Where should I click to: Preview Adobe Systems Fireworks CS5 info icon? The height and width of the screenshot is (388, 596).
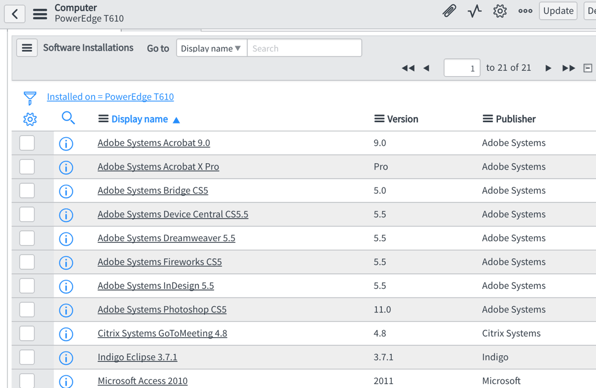pos(66,263)
